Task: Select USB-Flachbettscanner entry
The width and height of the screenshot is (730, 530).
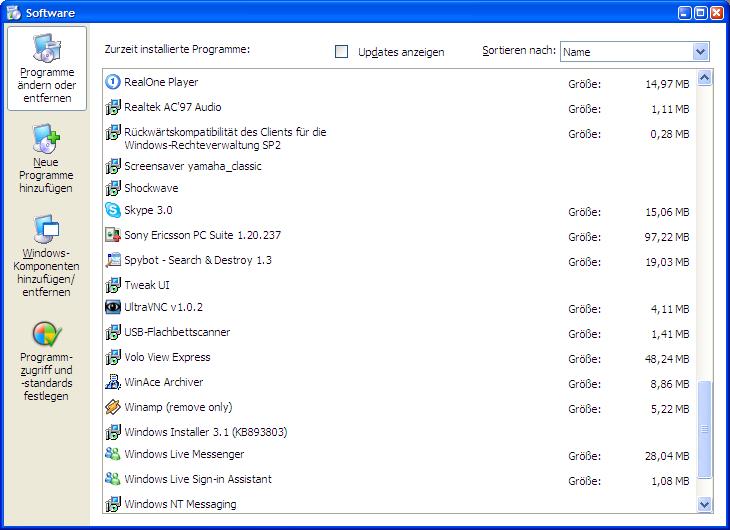Action: point(177,332)
